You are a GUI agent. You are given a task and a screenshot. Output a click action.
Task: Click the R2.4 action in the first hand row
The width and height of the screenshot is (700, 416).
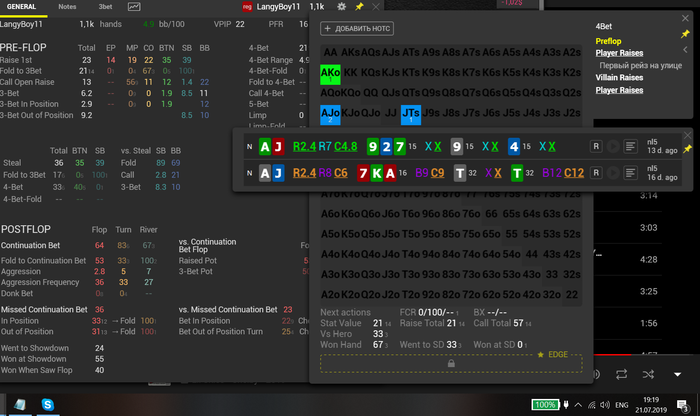pyautogui.click(x=304, y=146)
